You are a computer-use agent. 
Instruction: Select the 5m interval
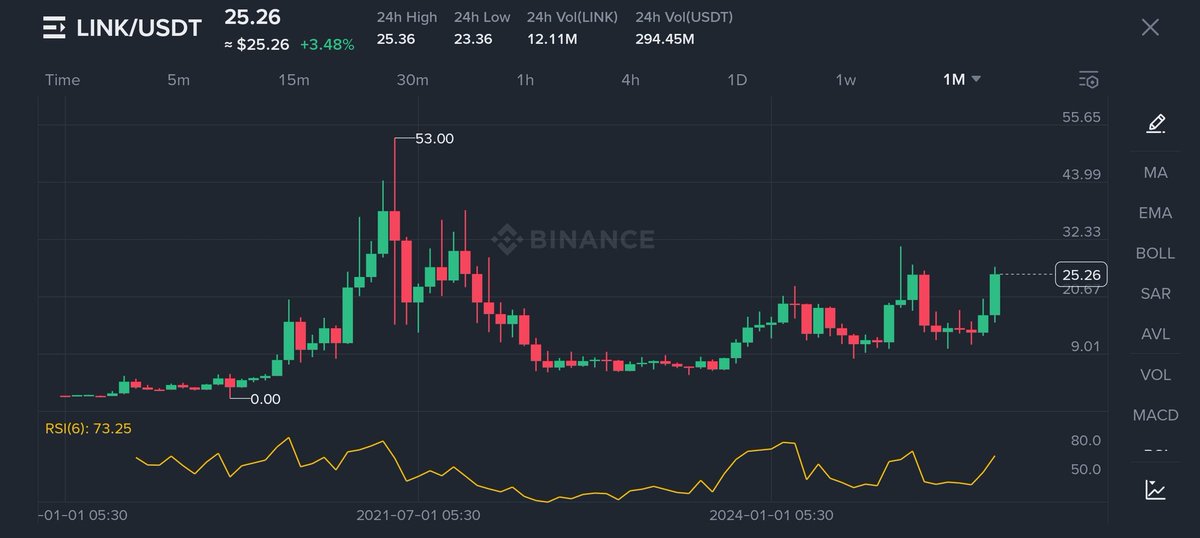tap(178, 80)
